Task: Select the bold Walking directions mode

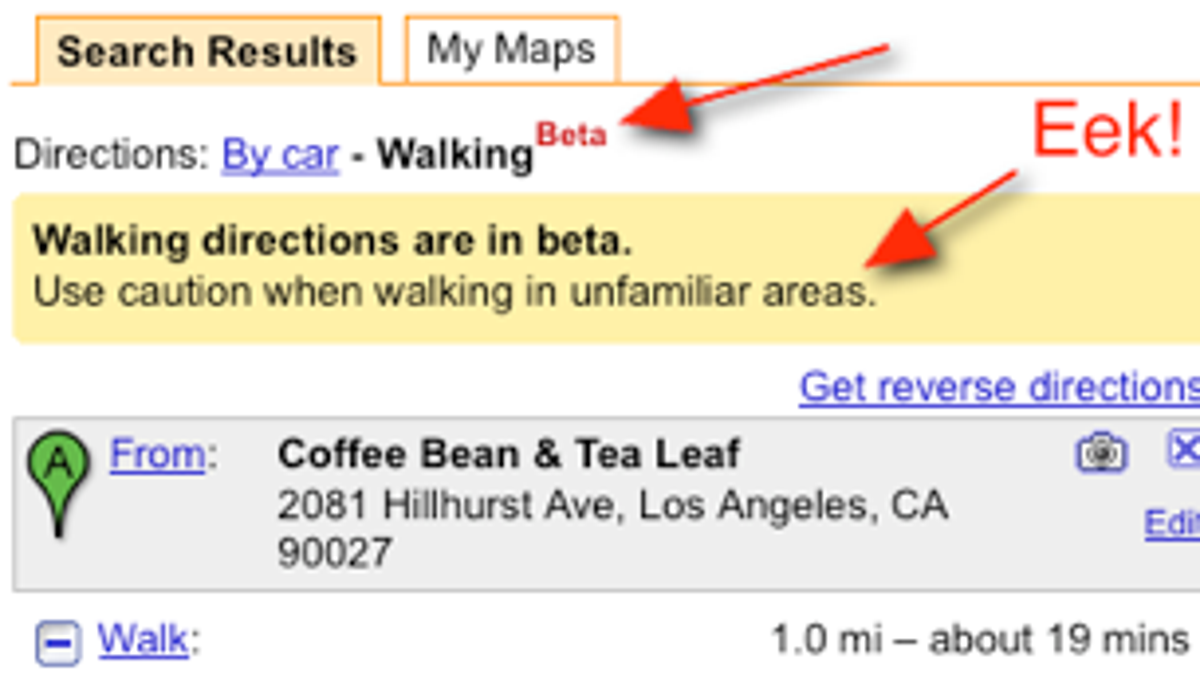Action: tap(456, 156)
